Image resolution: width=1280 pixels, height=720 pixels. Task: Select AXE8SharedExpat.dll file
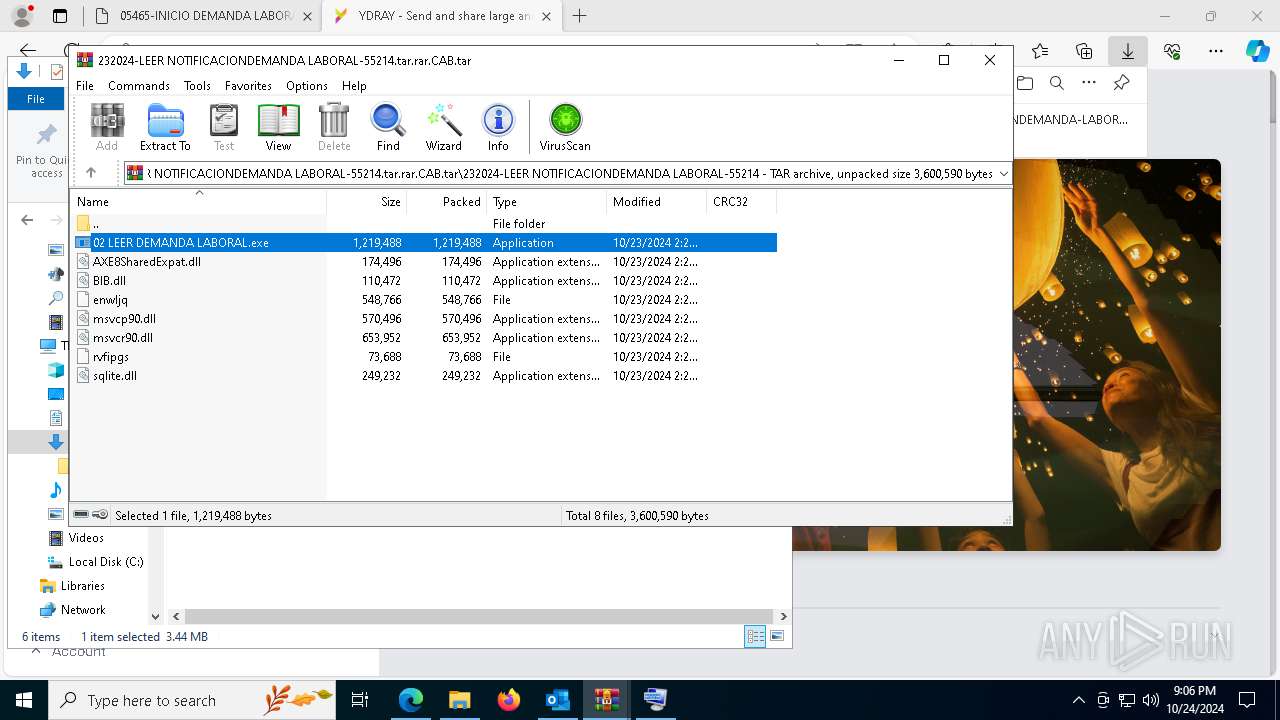(424, 261)
